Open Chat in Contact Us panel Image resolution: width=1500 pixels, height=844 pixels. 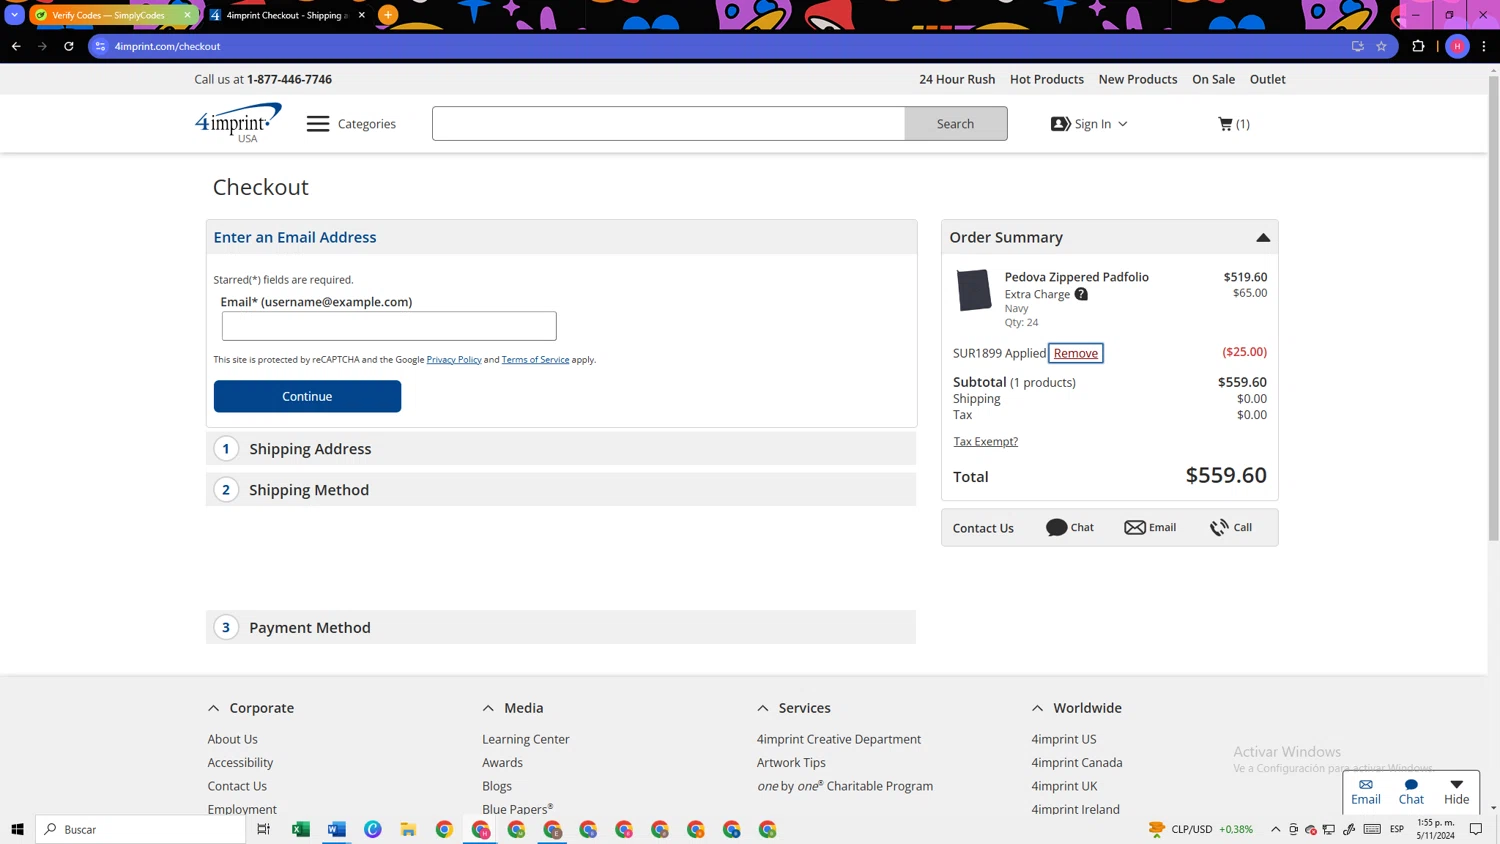pyautogui.click(x=1069, y=527)
